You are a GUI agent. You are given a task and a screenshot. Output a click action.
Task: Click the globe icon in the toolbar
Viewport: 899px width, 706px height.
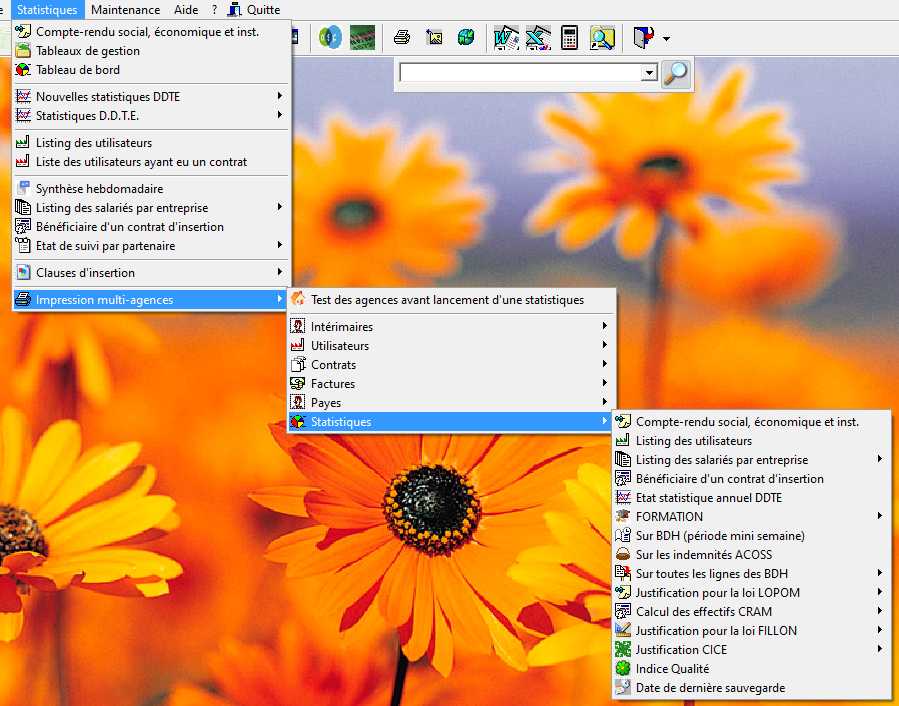click(466, 38)
